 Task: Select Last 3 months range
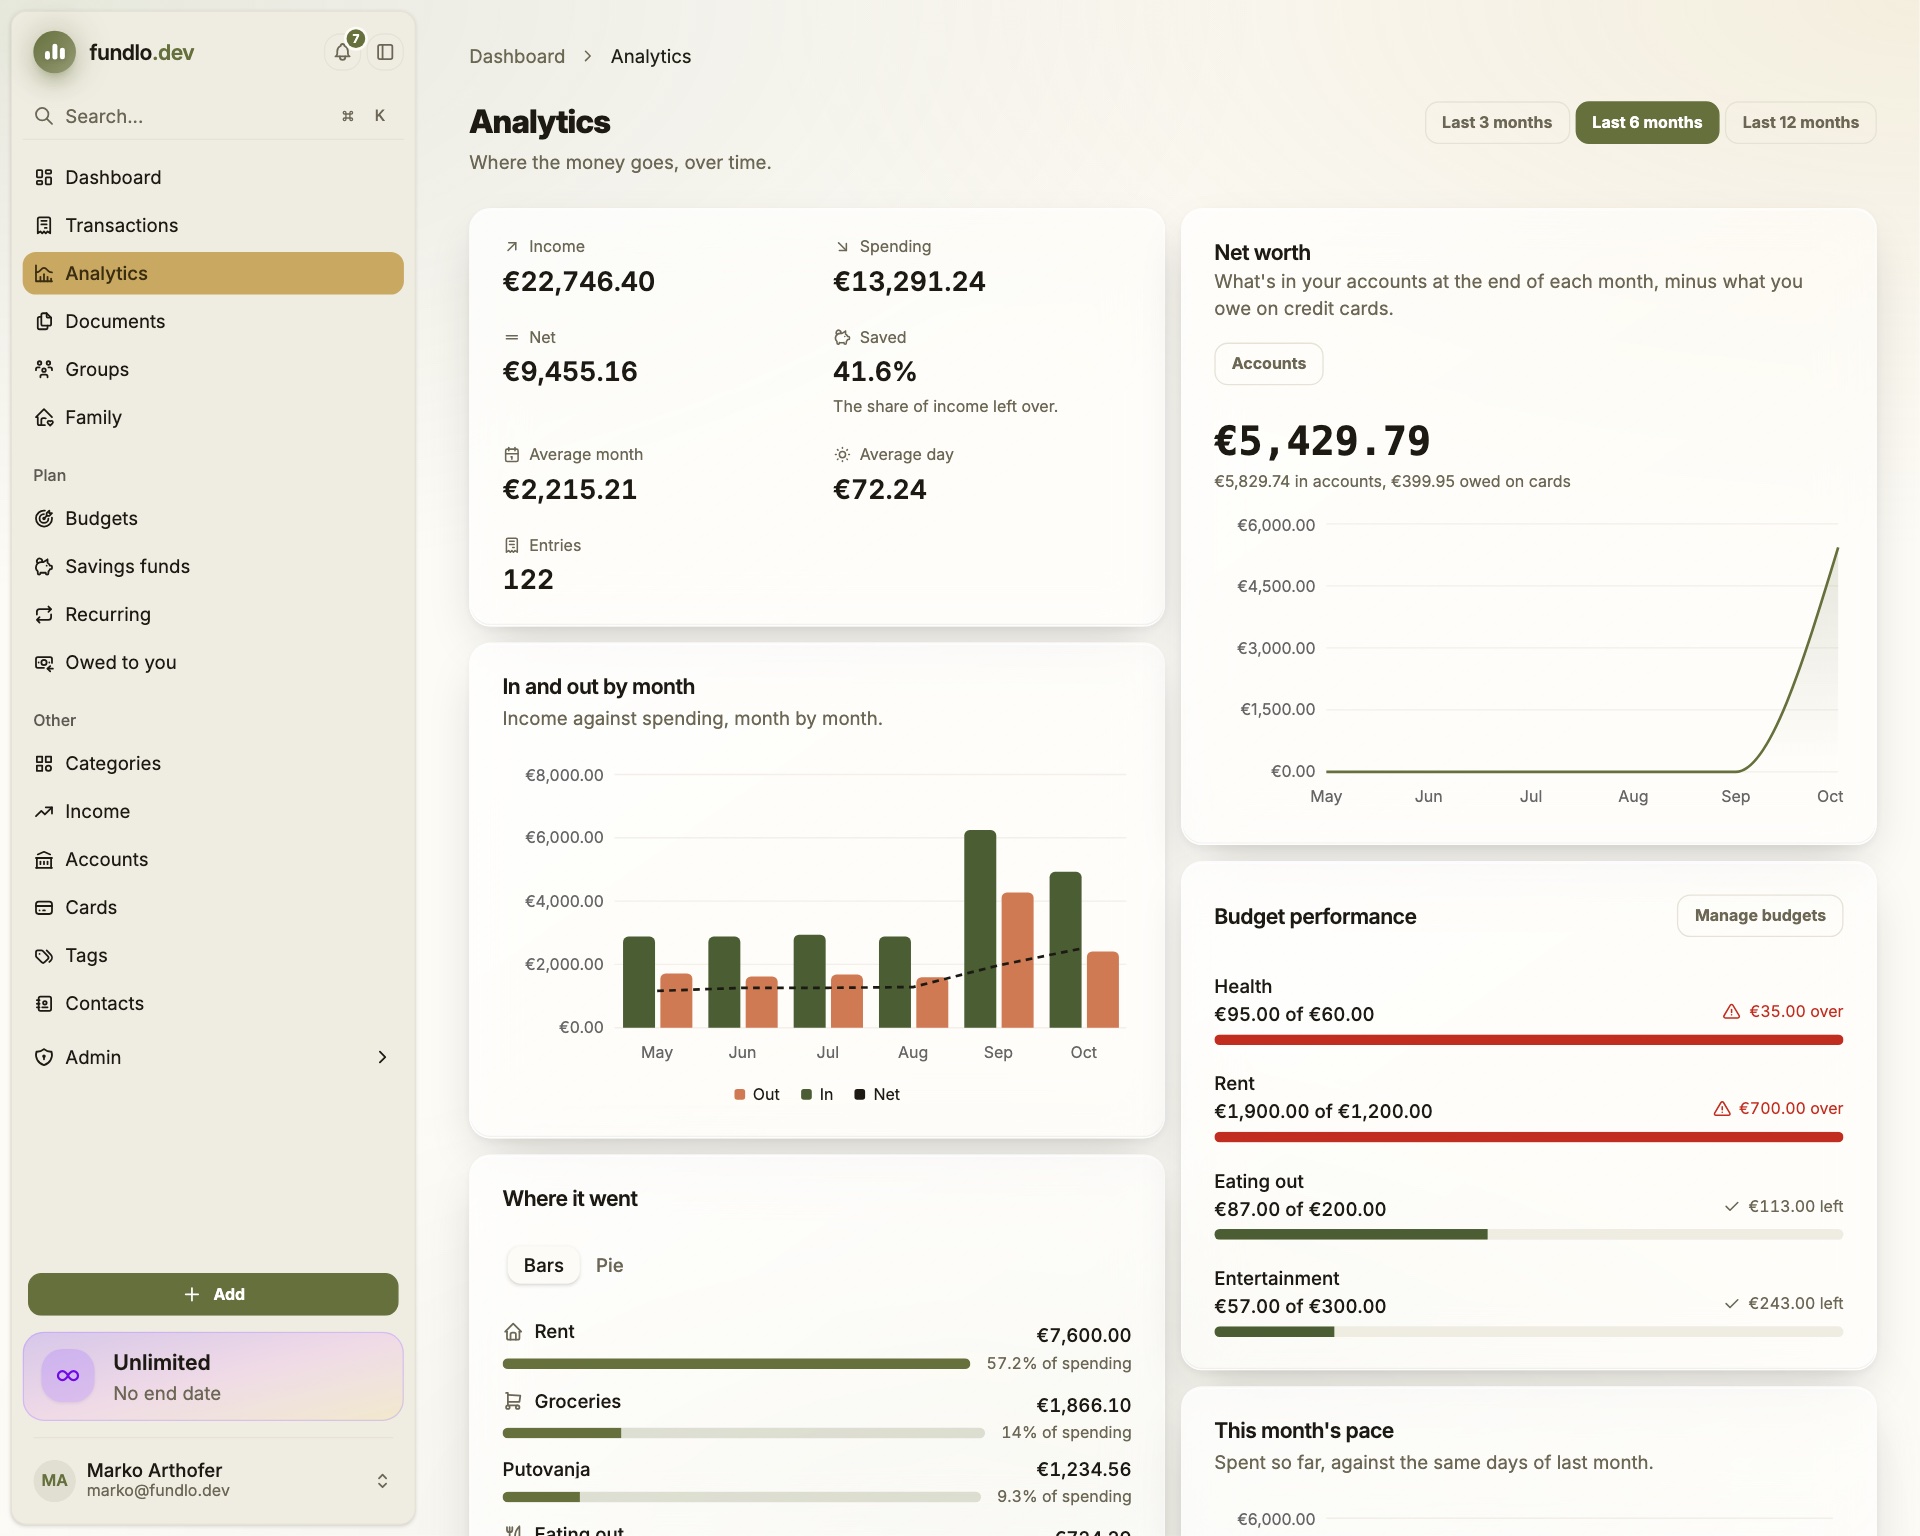tap(1496, 122)
